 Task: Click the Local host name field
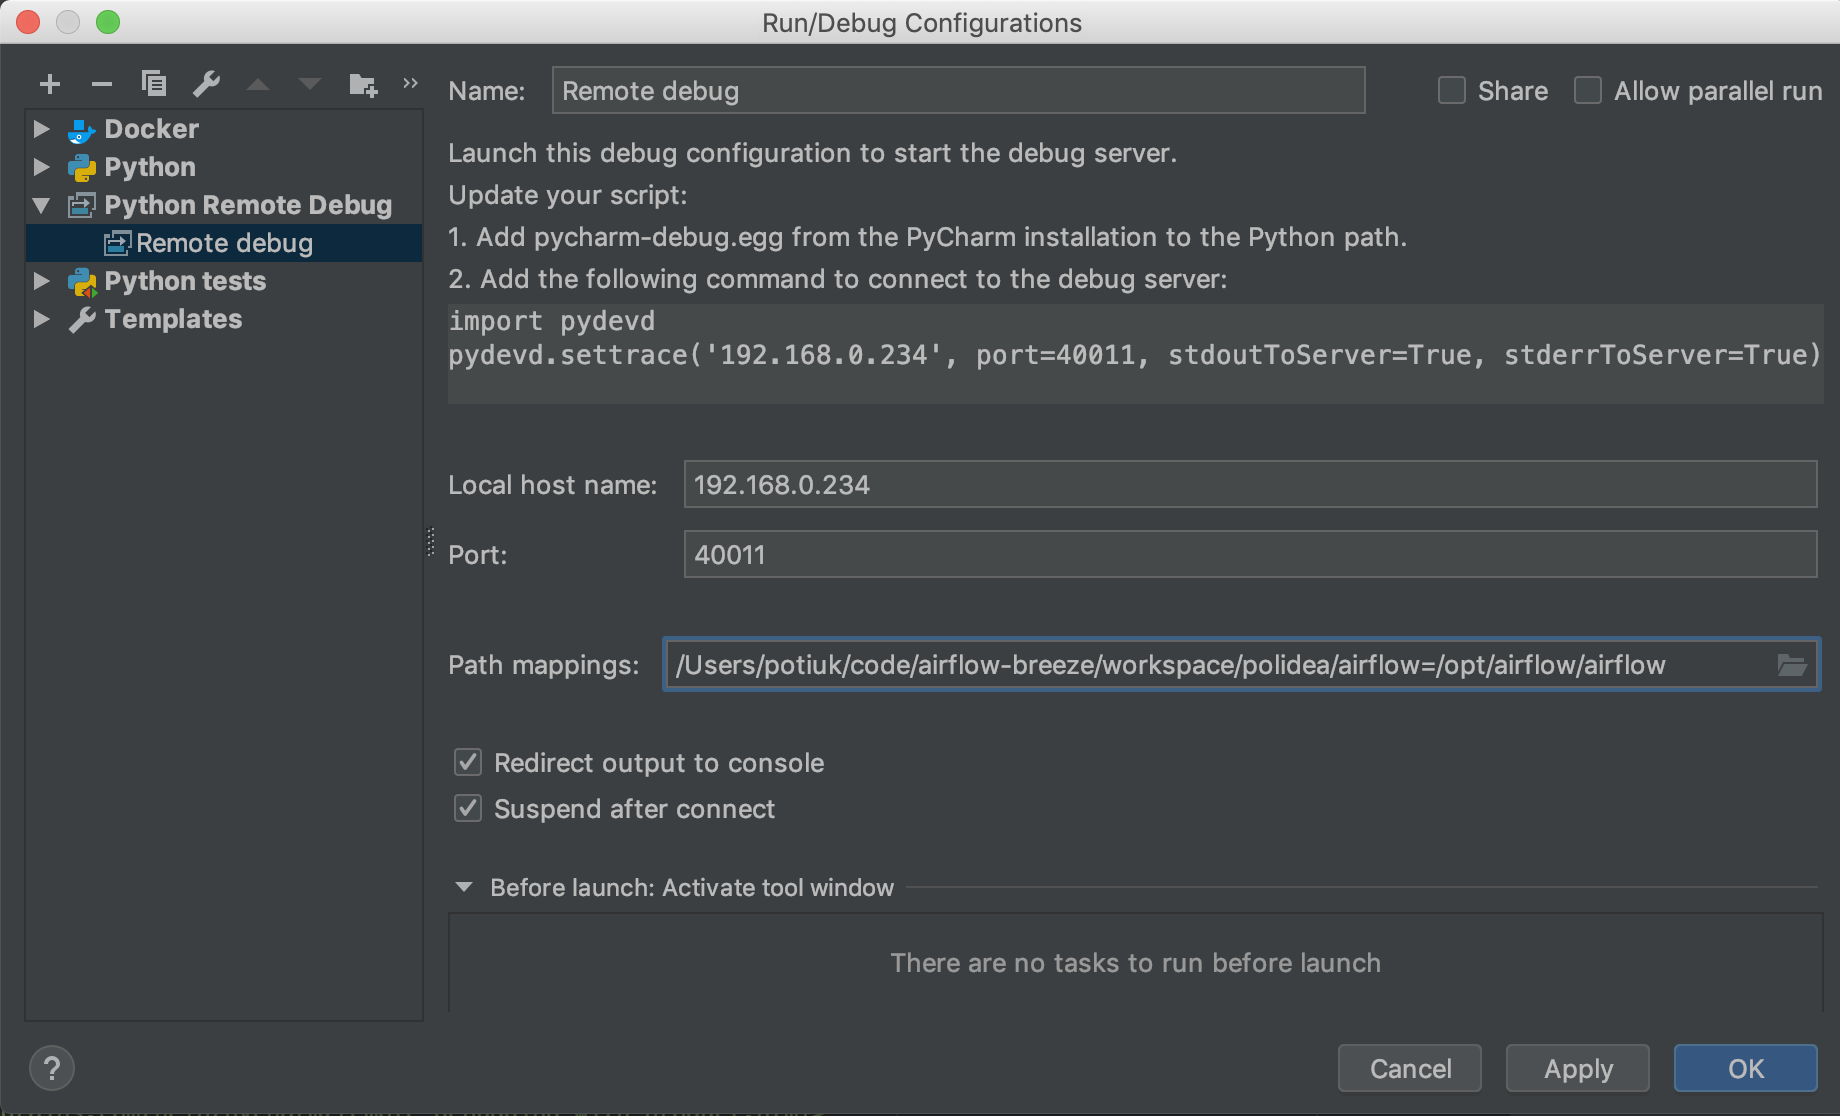(x=1250, y=484)
